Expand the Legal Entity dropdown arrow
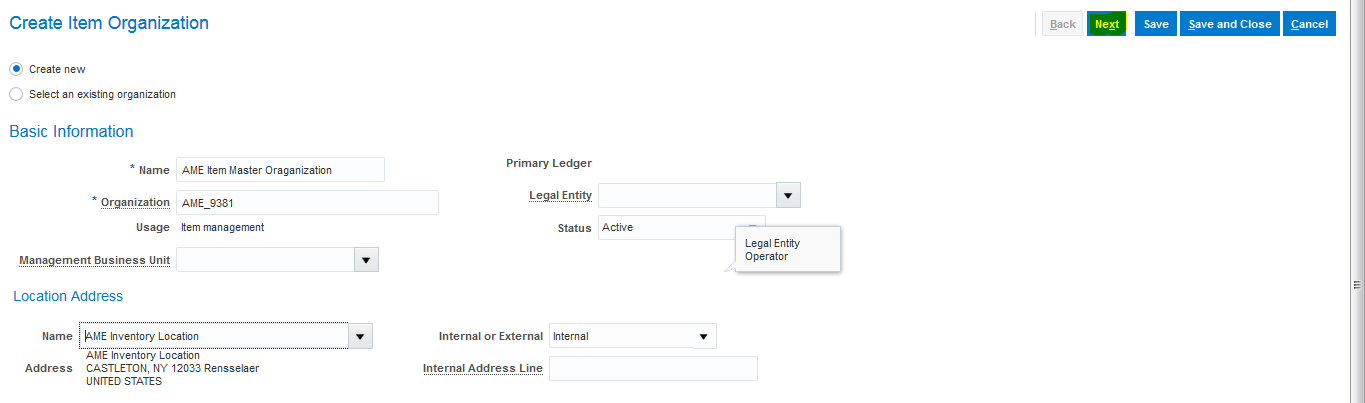 click(x=788, y=195)
